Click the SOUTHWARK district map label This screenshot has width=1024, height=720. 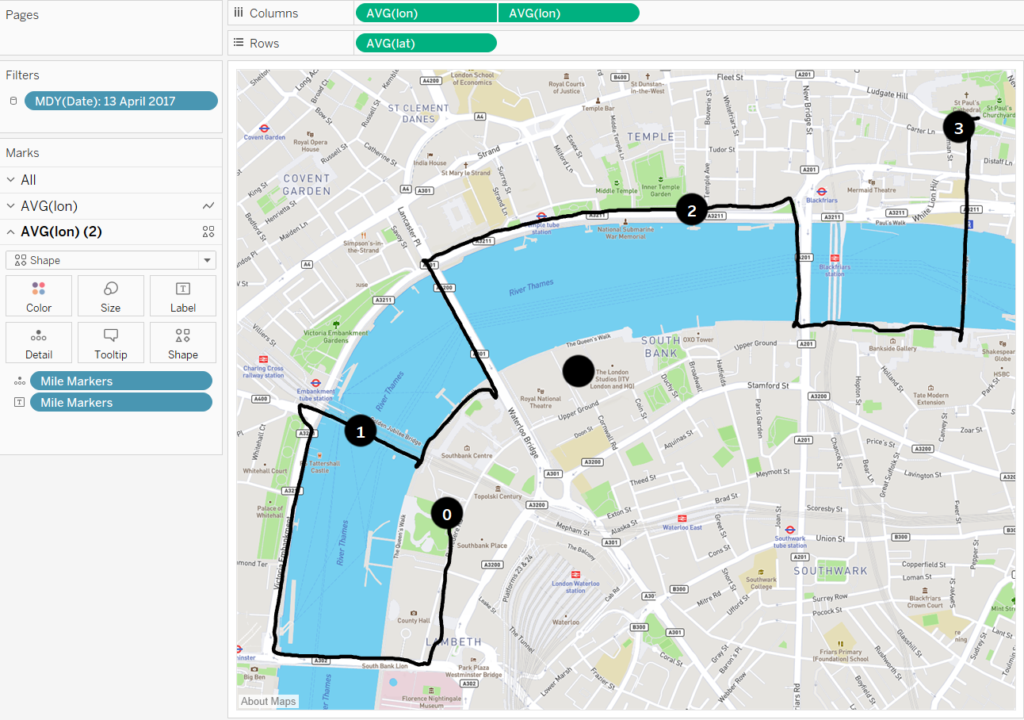click(831, 570)
